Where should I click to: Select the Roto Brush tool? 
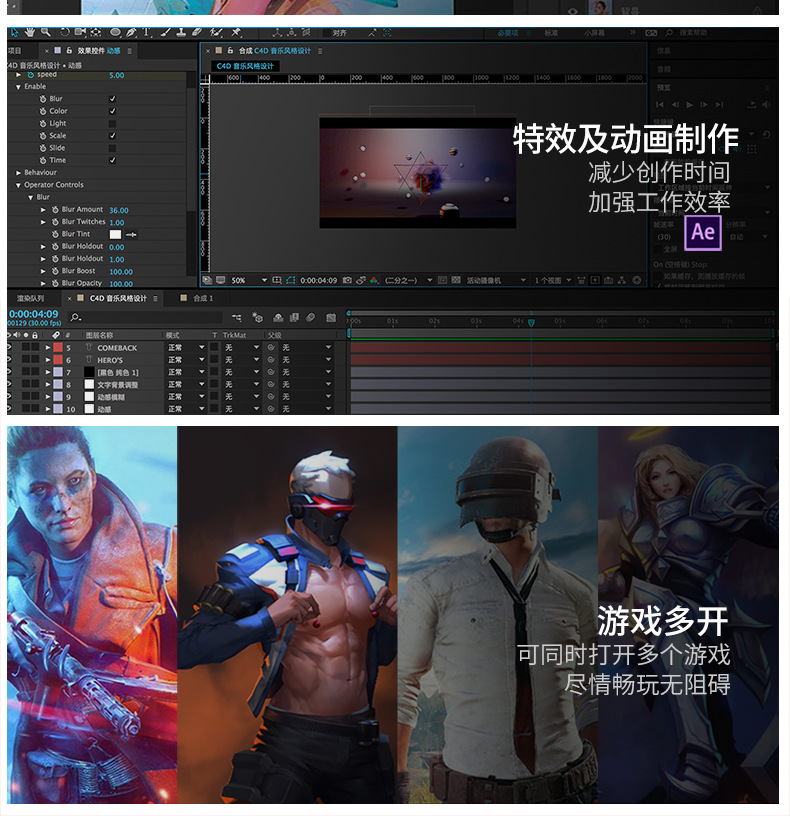216,32
